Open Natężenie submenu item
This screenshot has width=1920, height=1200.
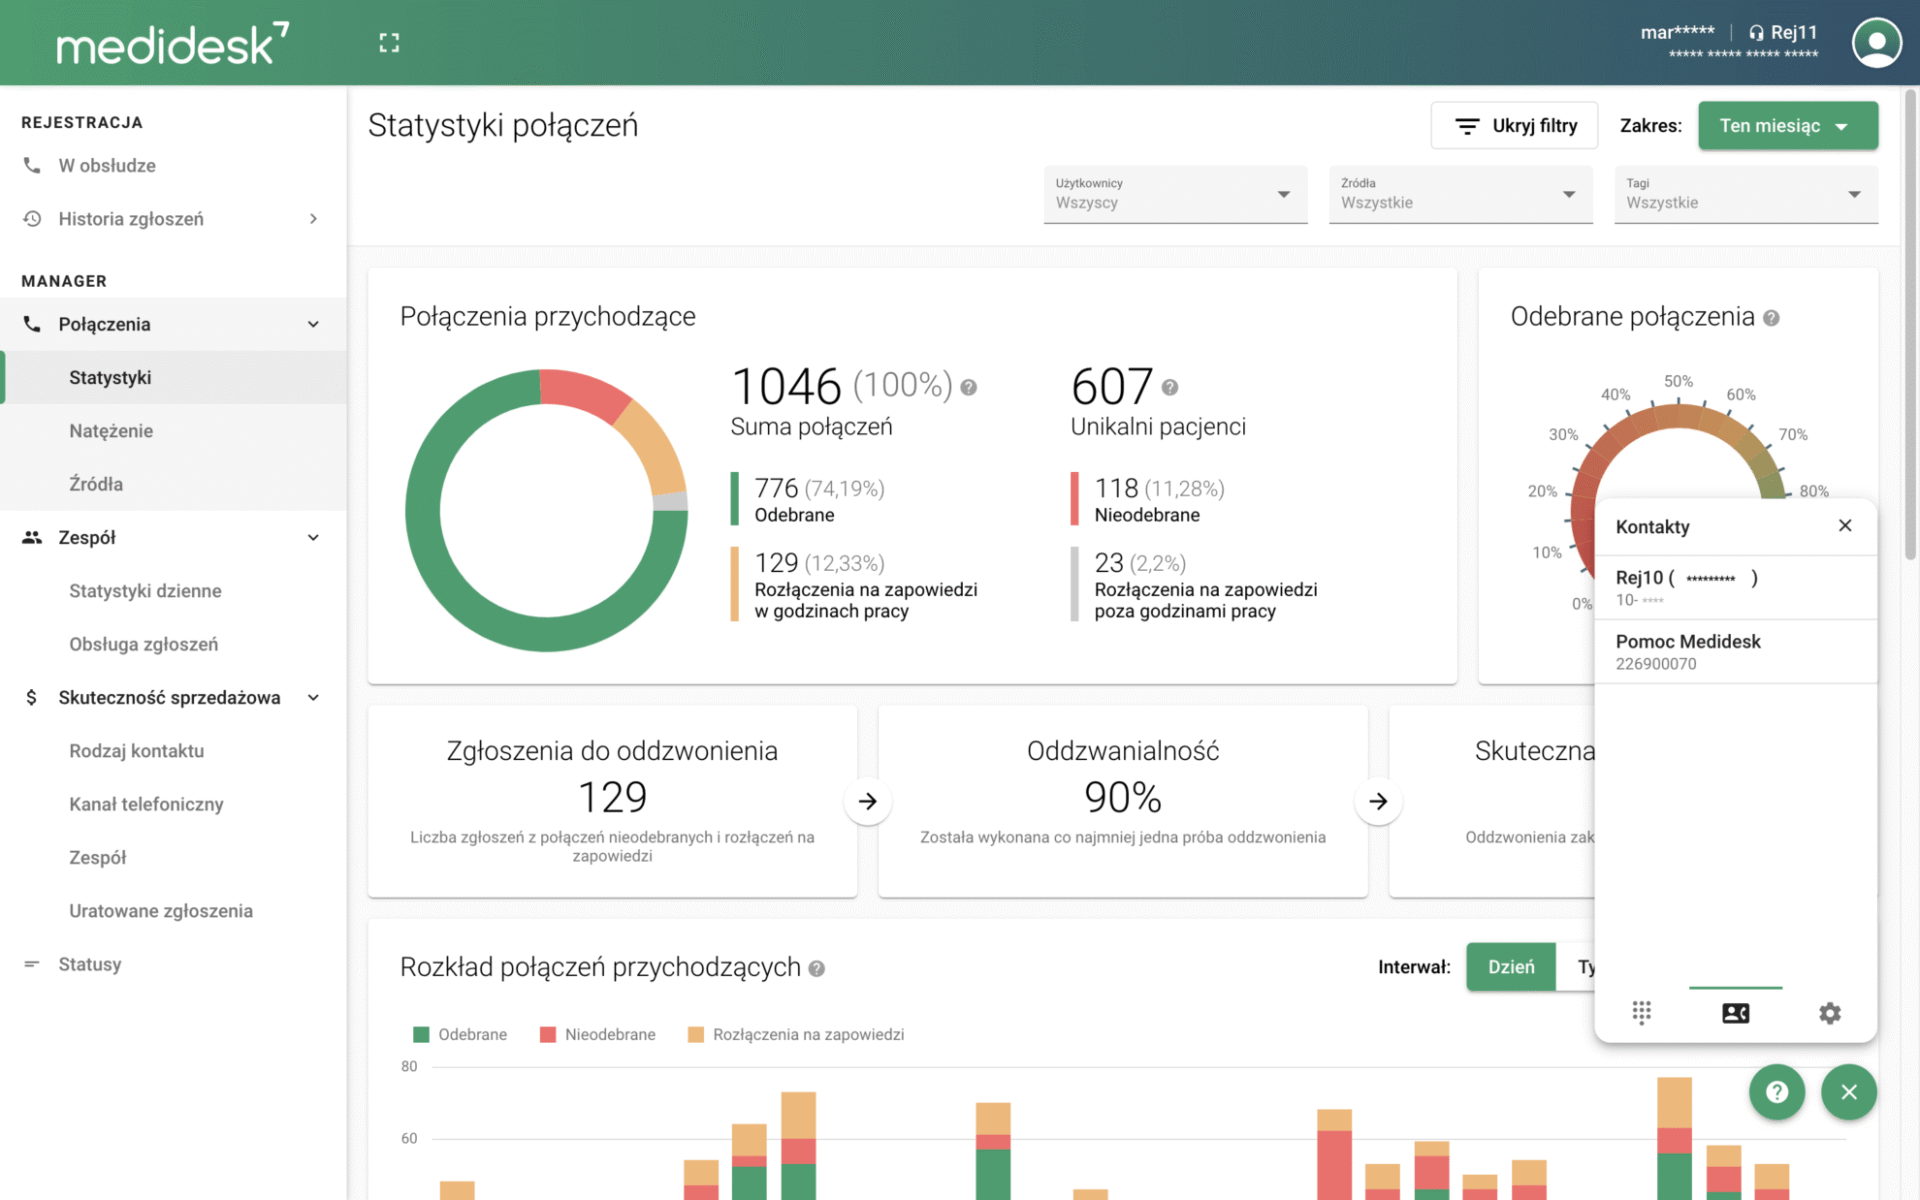[x=173, y=430]
